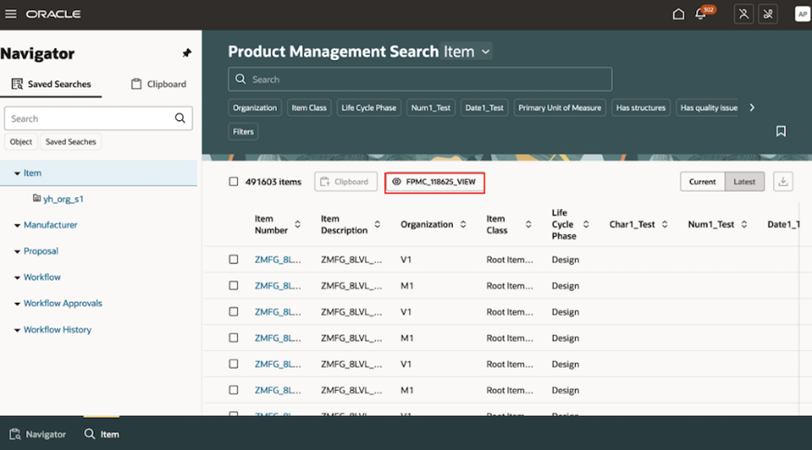The height and width of the screenshot is (450, 812).
Task: Open notifications bell icon
Action: [701, 14]
